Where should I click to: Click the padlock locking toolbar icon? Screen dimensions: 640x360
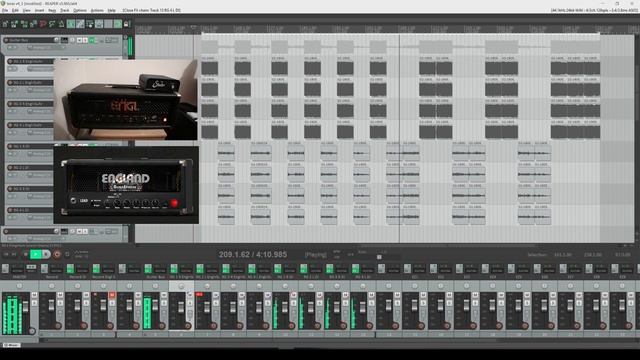click(127, 24)
